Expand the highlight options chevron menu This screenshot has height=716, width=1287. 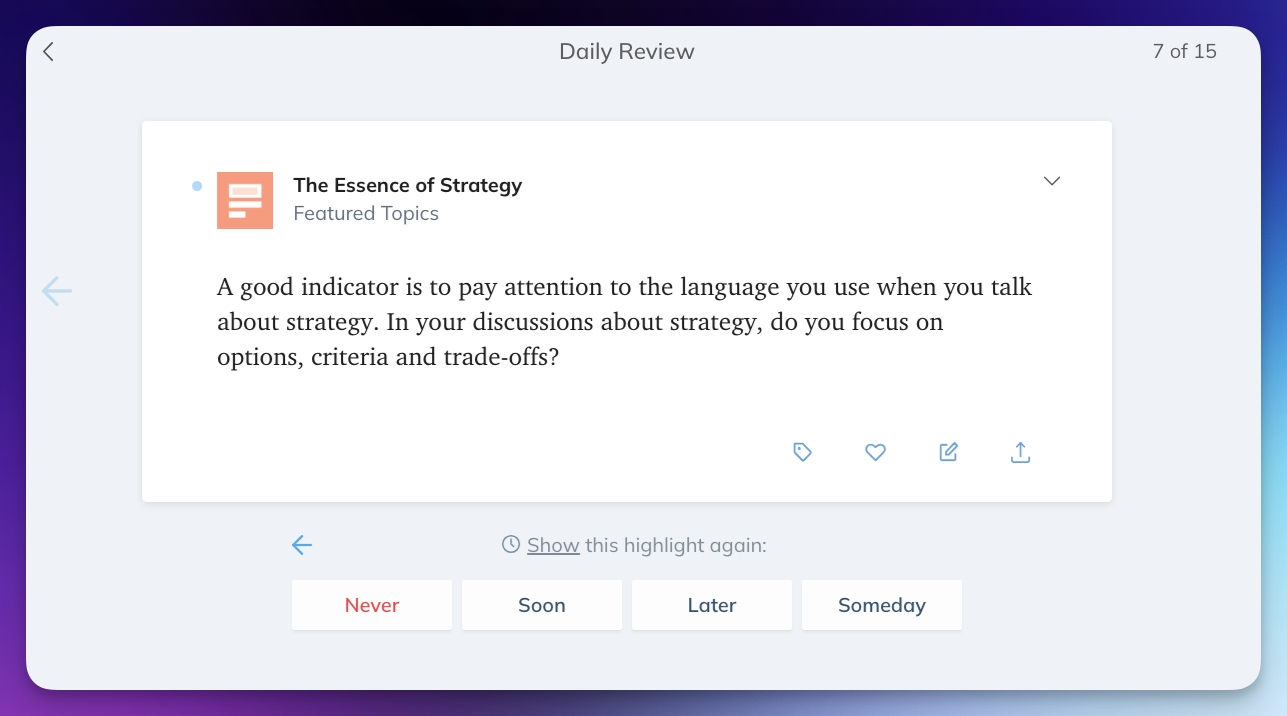(1051, 181)
